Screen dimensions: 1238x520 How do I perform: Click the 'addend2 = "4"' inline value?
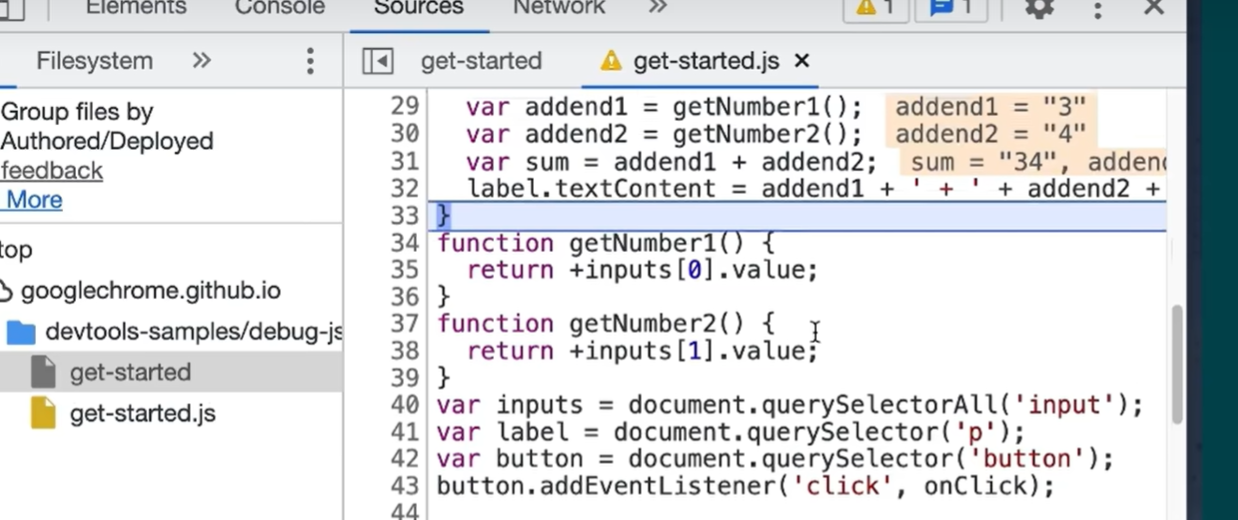990,134
